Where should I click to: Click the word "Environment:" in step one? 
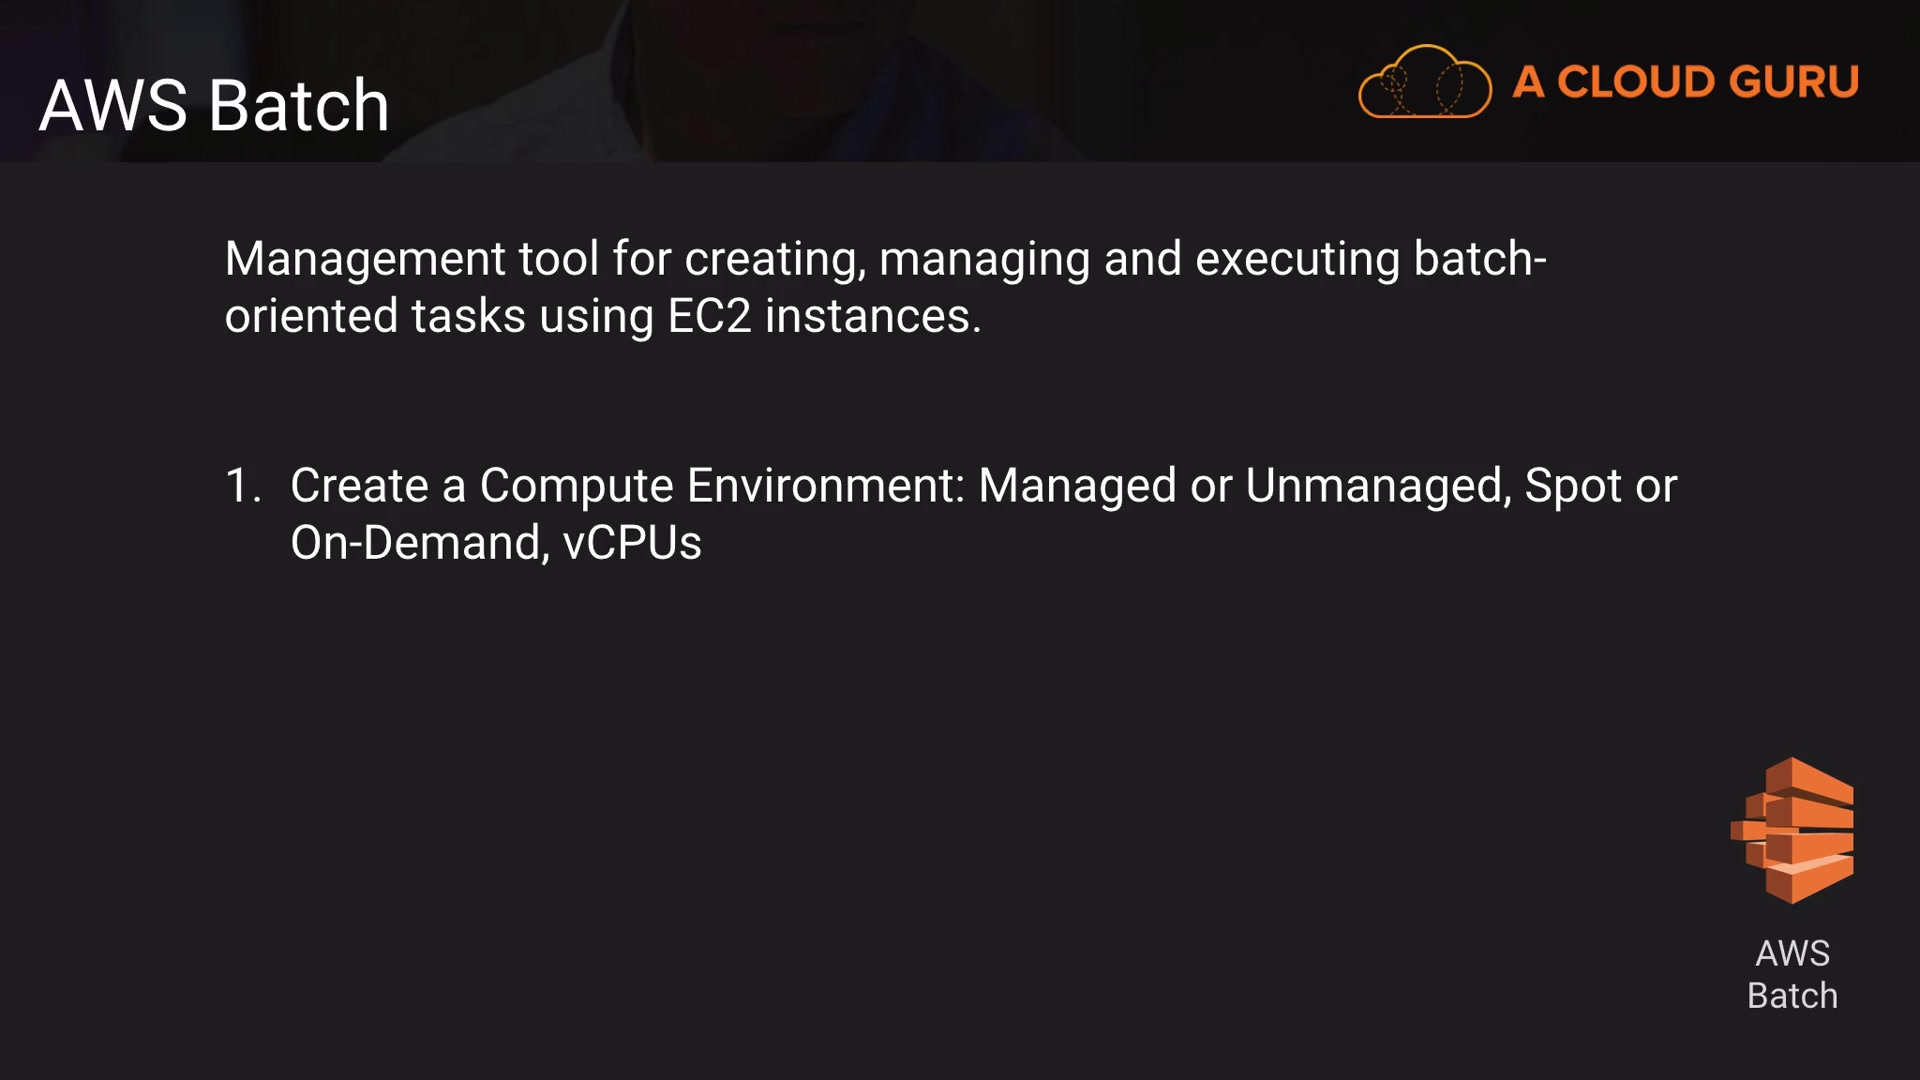point(826,486)
